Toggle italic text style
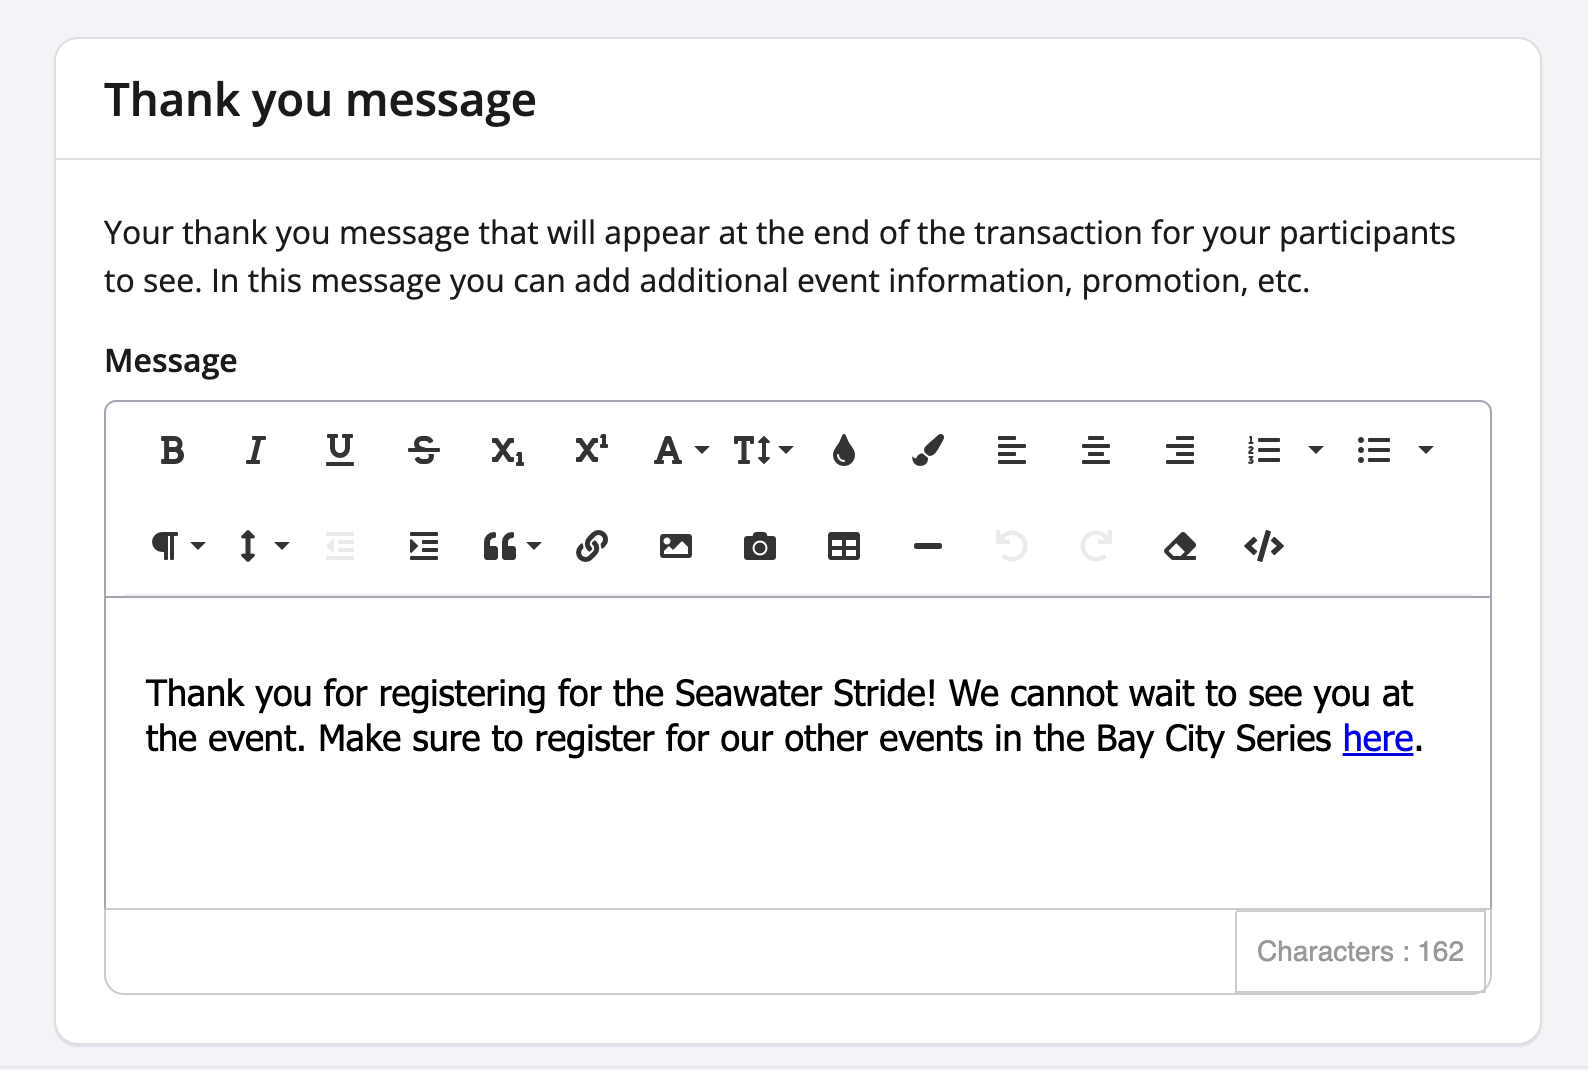1588x1086 pixels. pyautogui.click(x=256, y=451)
